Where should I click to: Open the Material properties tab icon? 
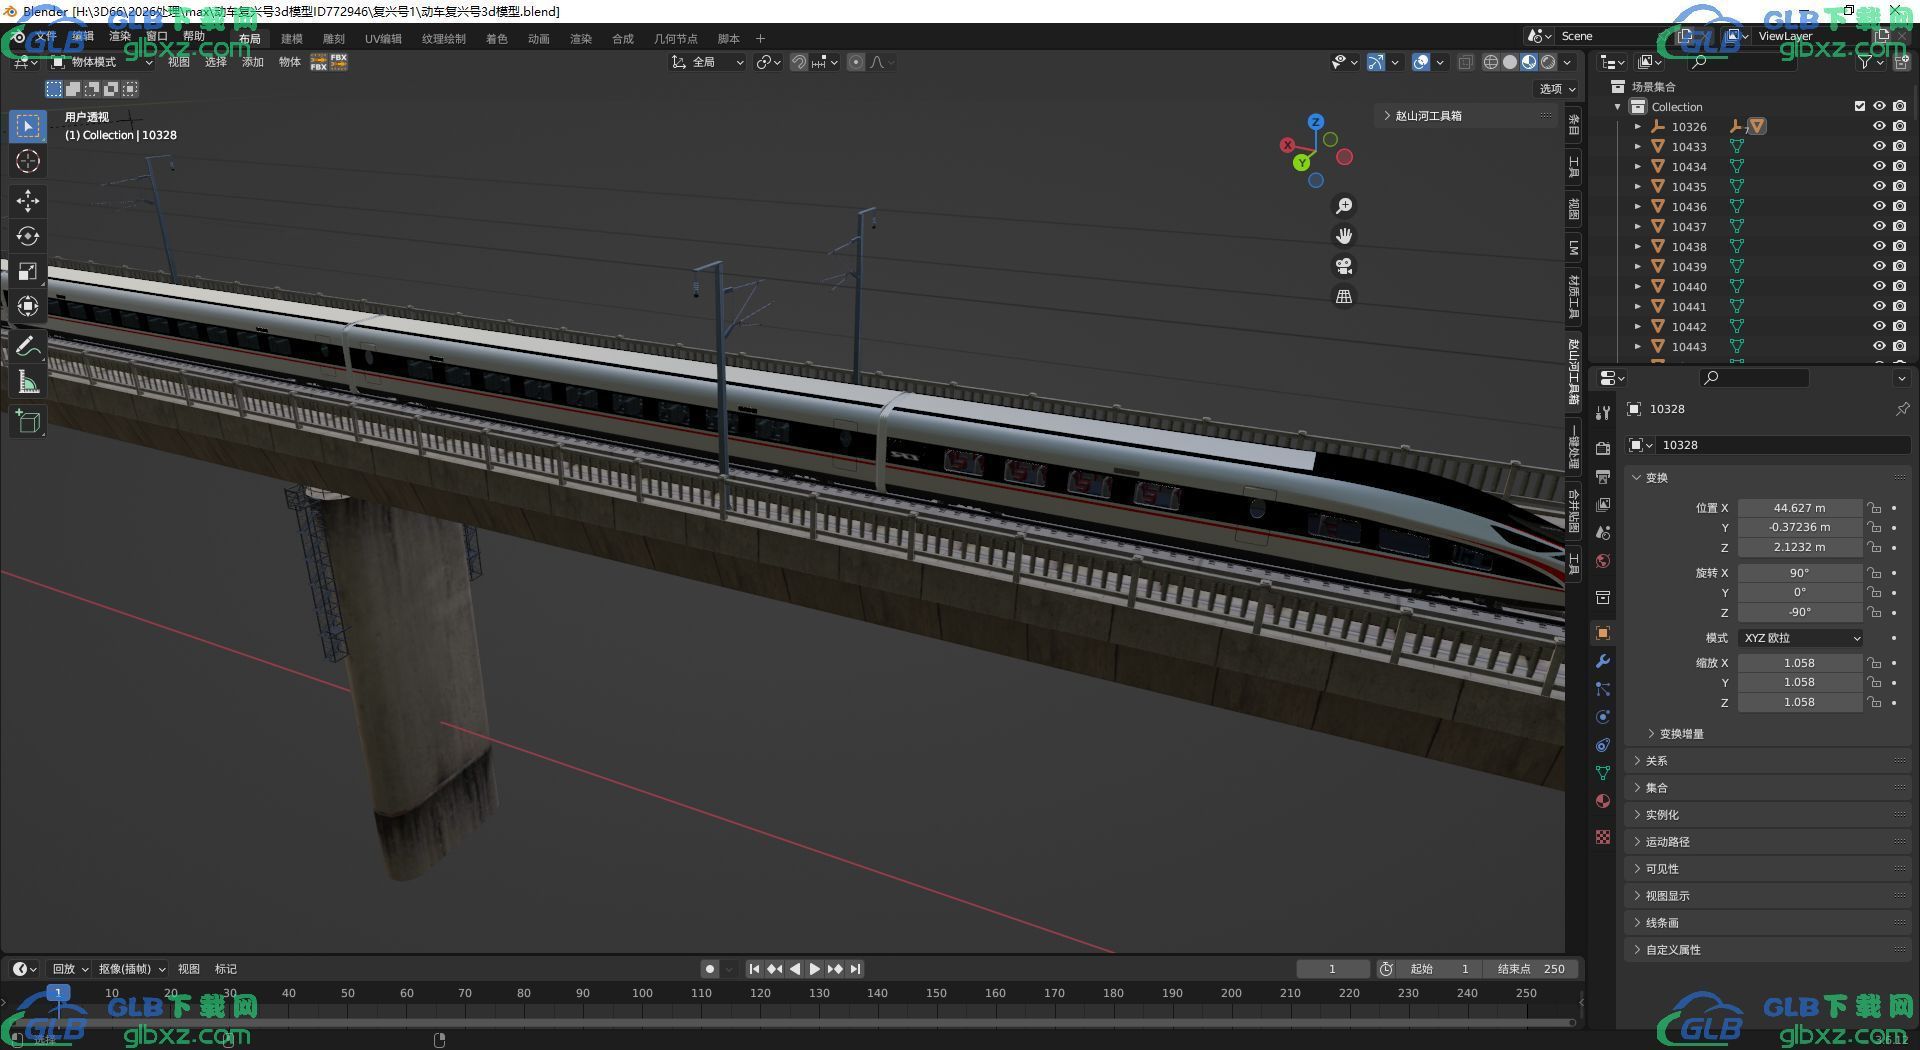pyautogui.click(x=1603, y=801)
